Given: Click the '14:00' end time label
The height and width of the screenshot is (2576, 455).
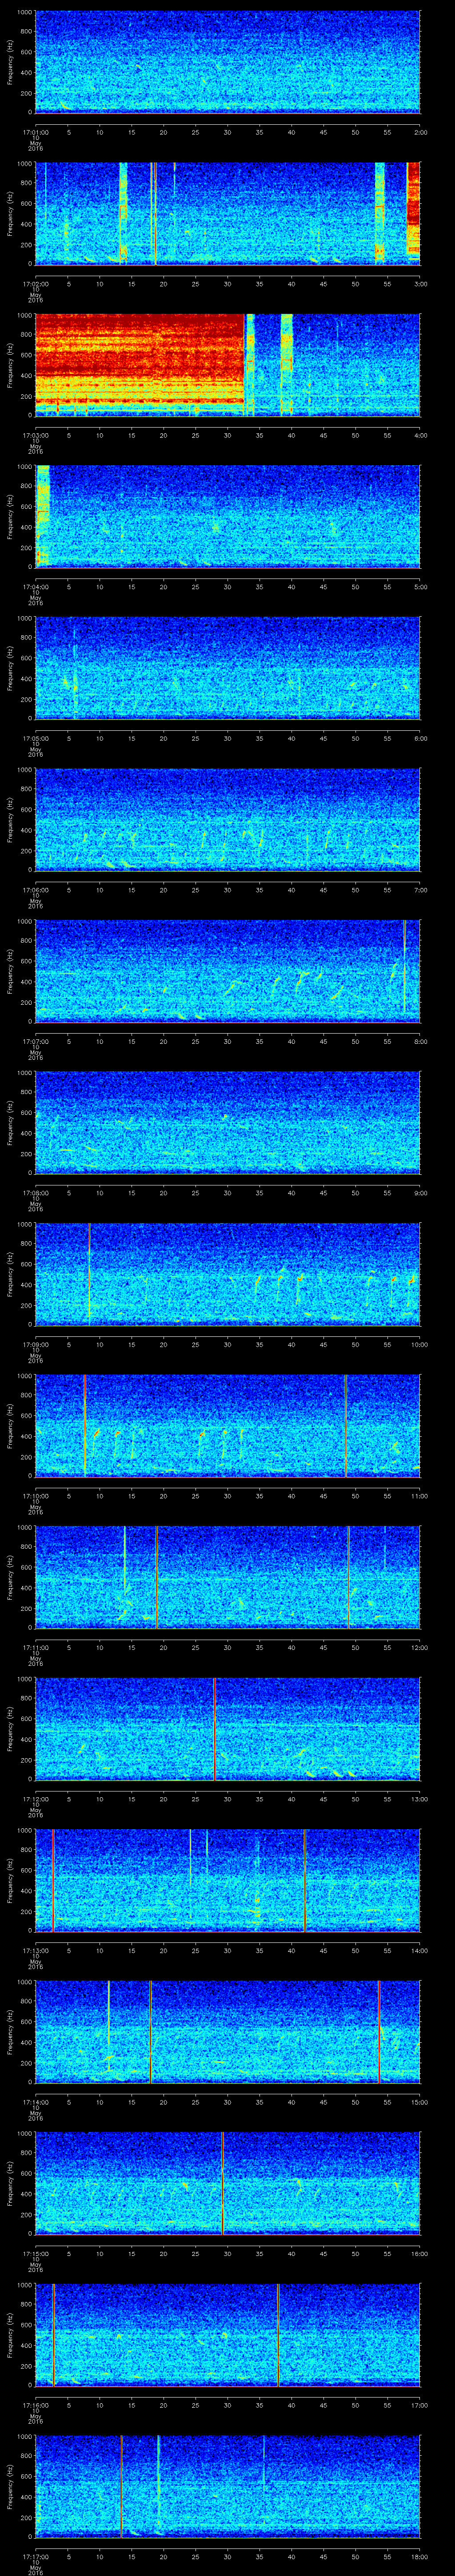Looking at the screenshot, I should tap(419, 1949).
